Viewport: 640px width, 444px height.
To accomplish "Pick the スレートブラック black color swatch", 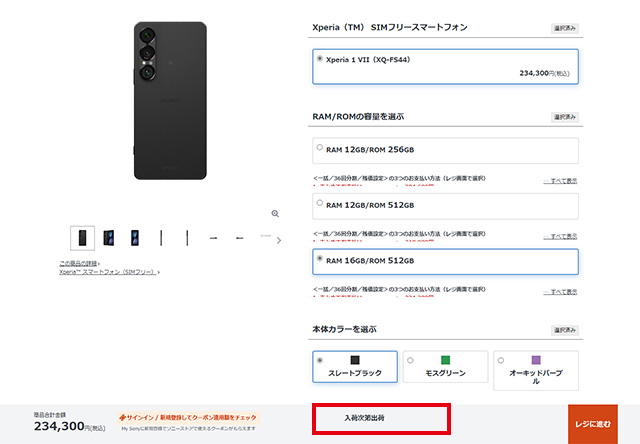I will coord(355,366).
